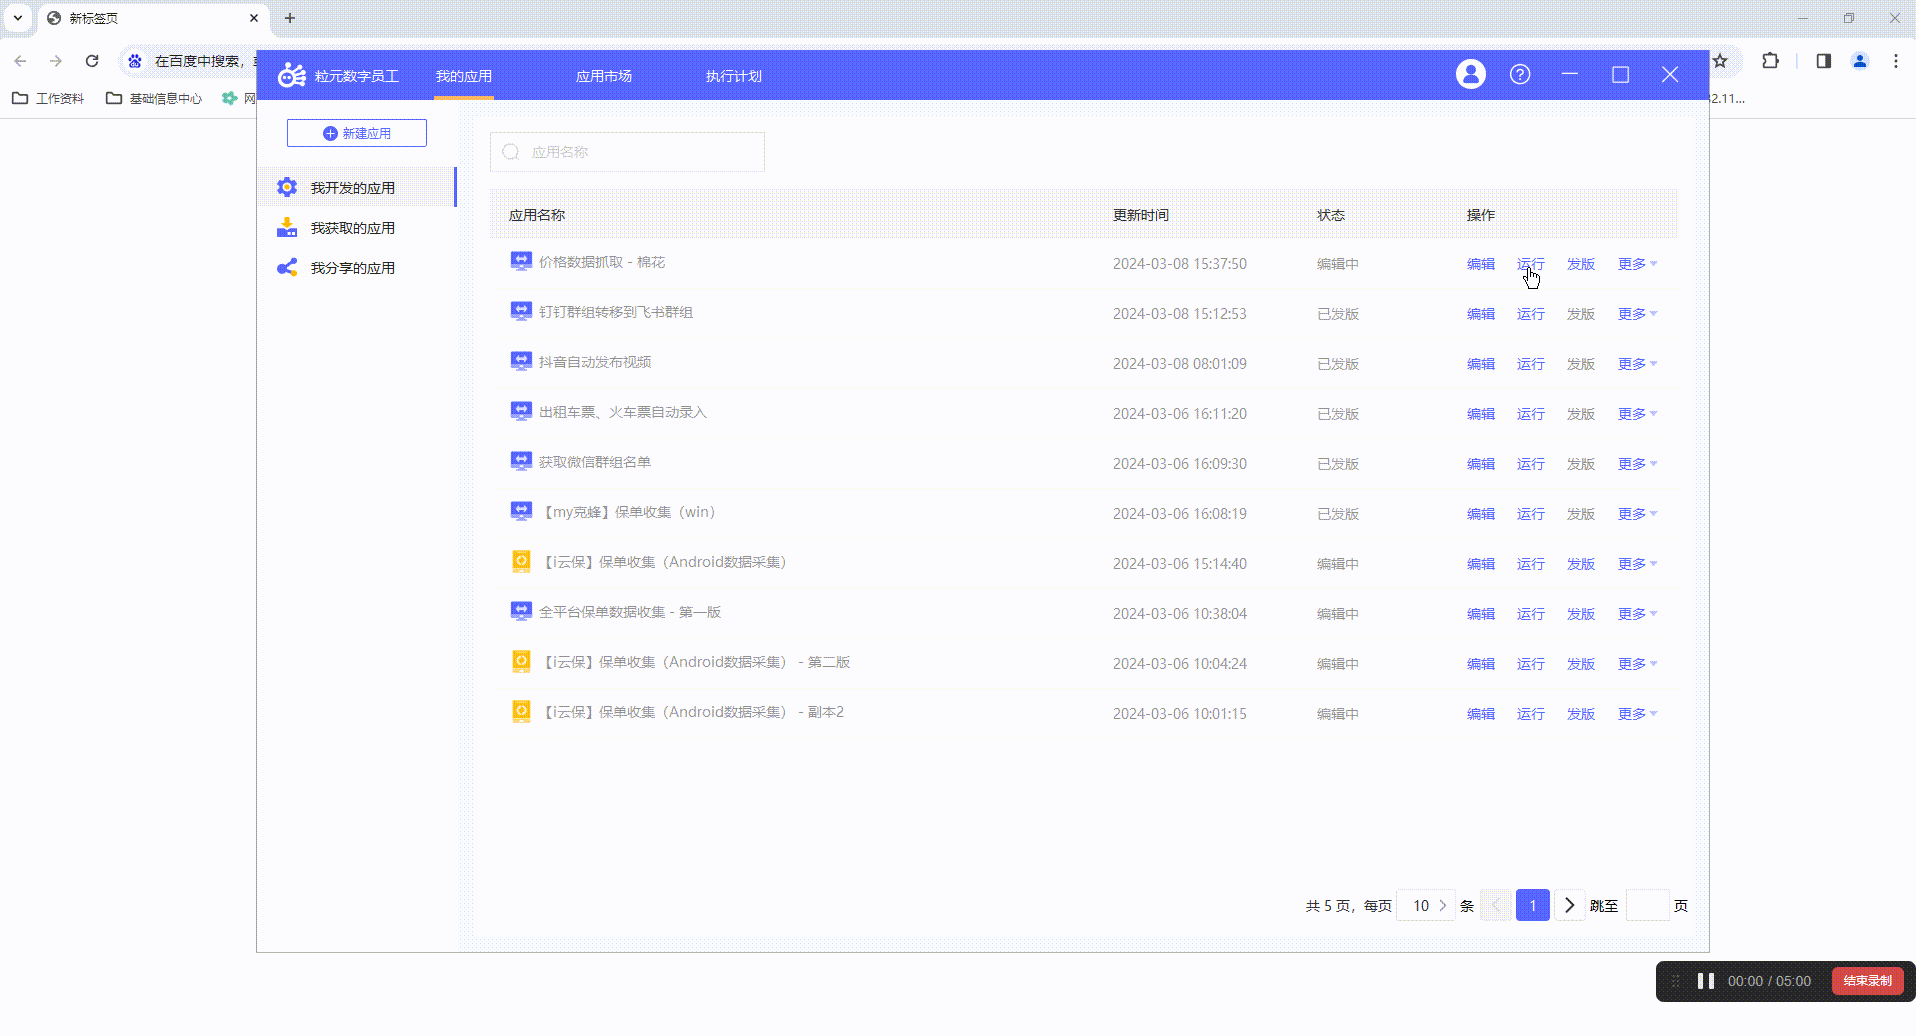Click the 更新时间 column header
Image resolution: width=1916 pixels, height=1036 pixels.
(1141, 215)
